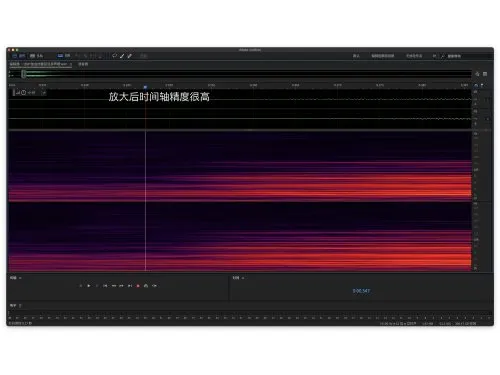Image resolution: width=500 pixels, height=375 pixels.
Task: Select the Lasso Selection tool
Action: point(114,56)
